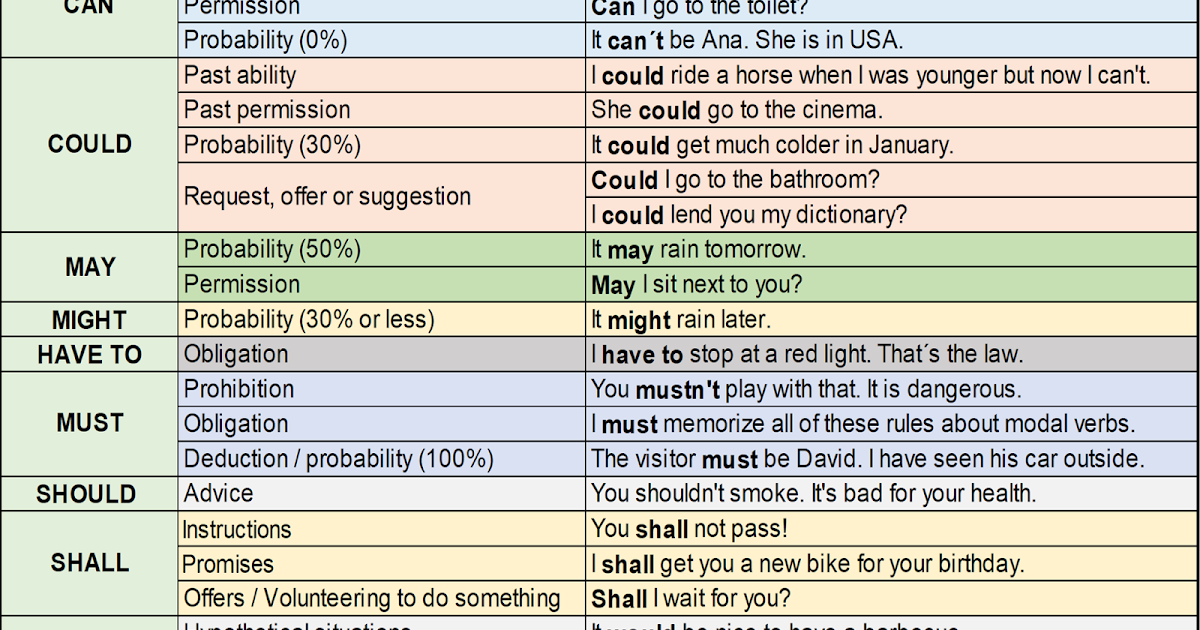Image resolution: width=1200 pixels, height=630 pixels.
Task: Select the 'Past ability' cell
Action: [x=381, y=75]
